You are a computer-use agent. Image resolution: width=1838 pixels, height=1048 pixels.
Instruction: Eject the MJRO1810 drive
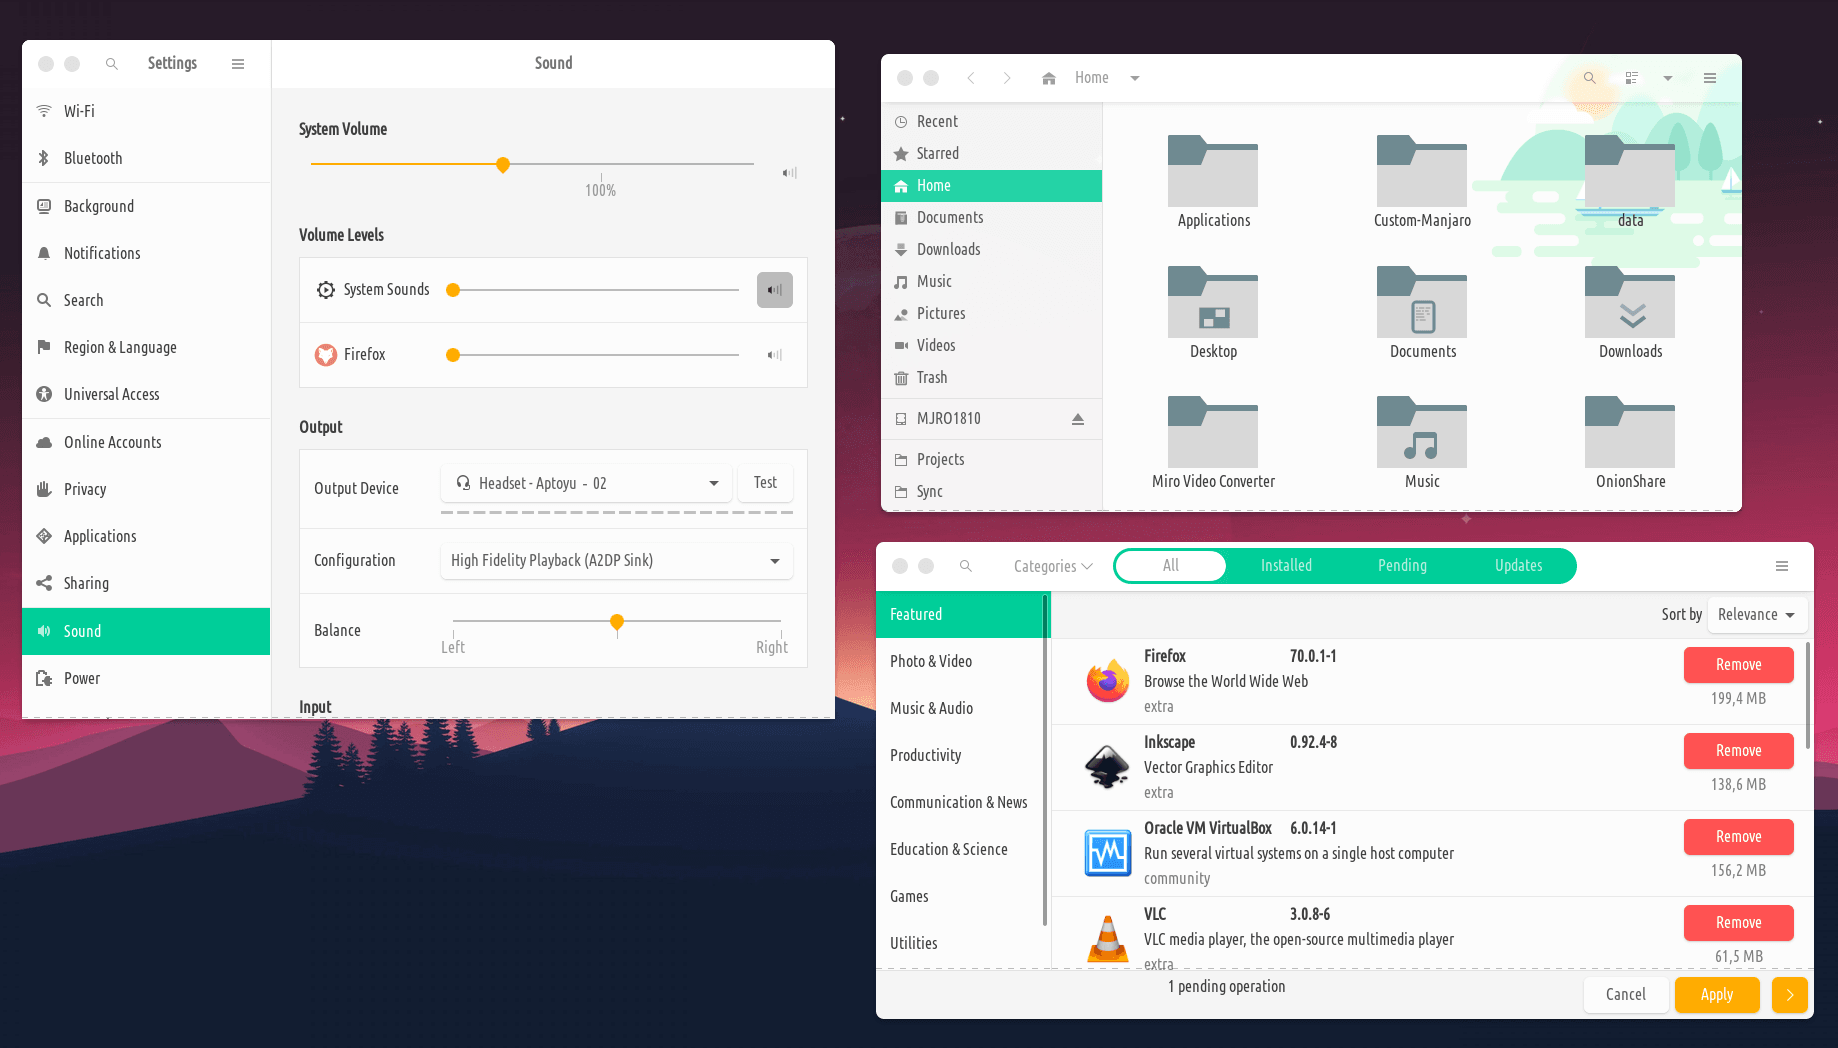pyautogui.click(x=1078, y=419)
